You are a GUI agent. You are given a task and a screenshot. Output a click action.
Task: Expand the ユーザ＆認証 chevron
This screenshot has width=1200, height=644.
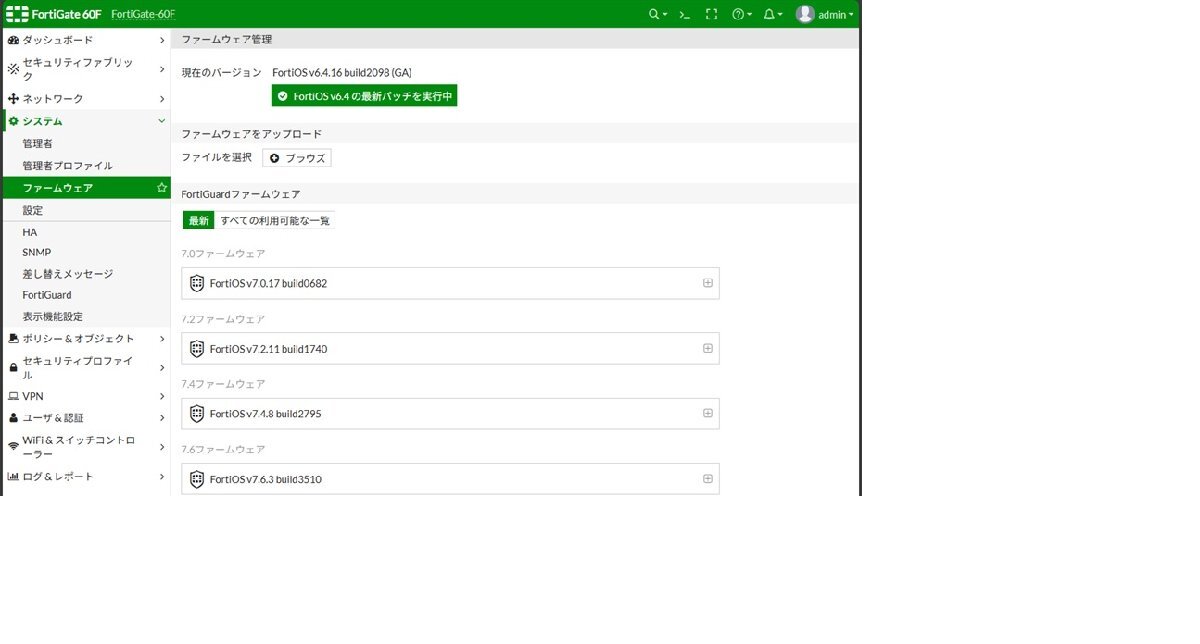coord(162,418)
